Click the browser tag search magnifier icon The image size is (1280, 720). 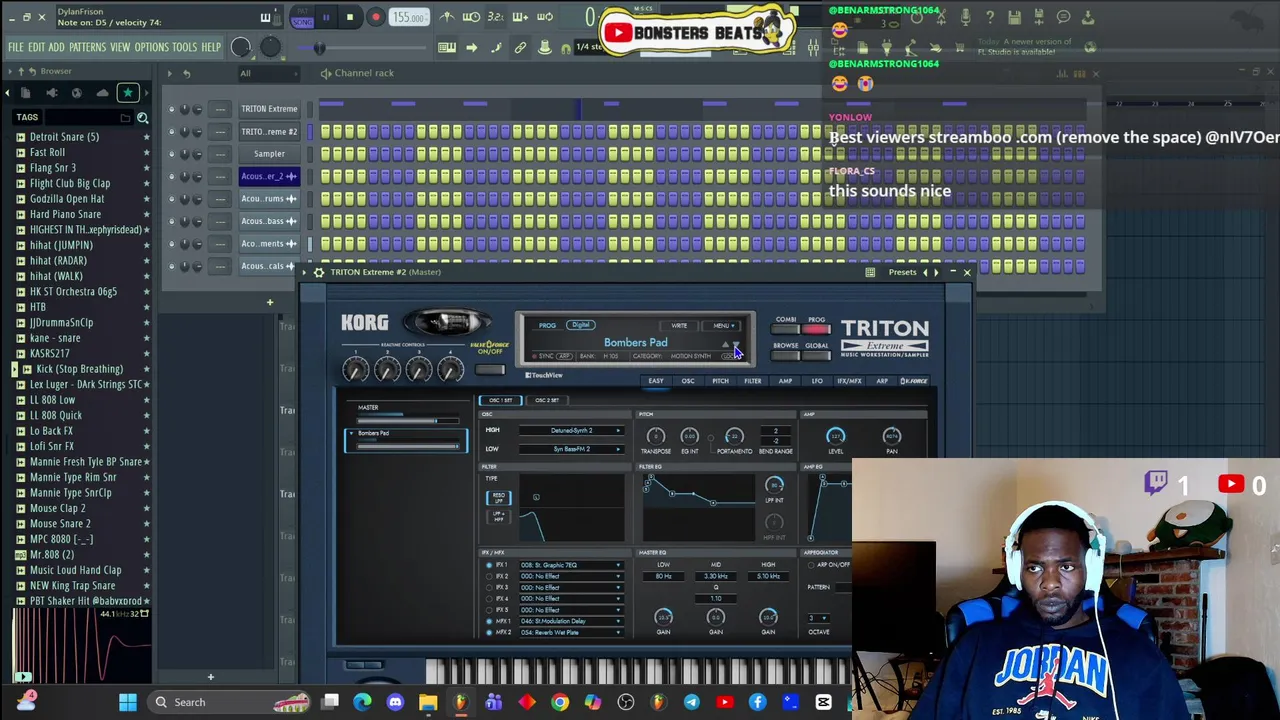click(142, 118)
